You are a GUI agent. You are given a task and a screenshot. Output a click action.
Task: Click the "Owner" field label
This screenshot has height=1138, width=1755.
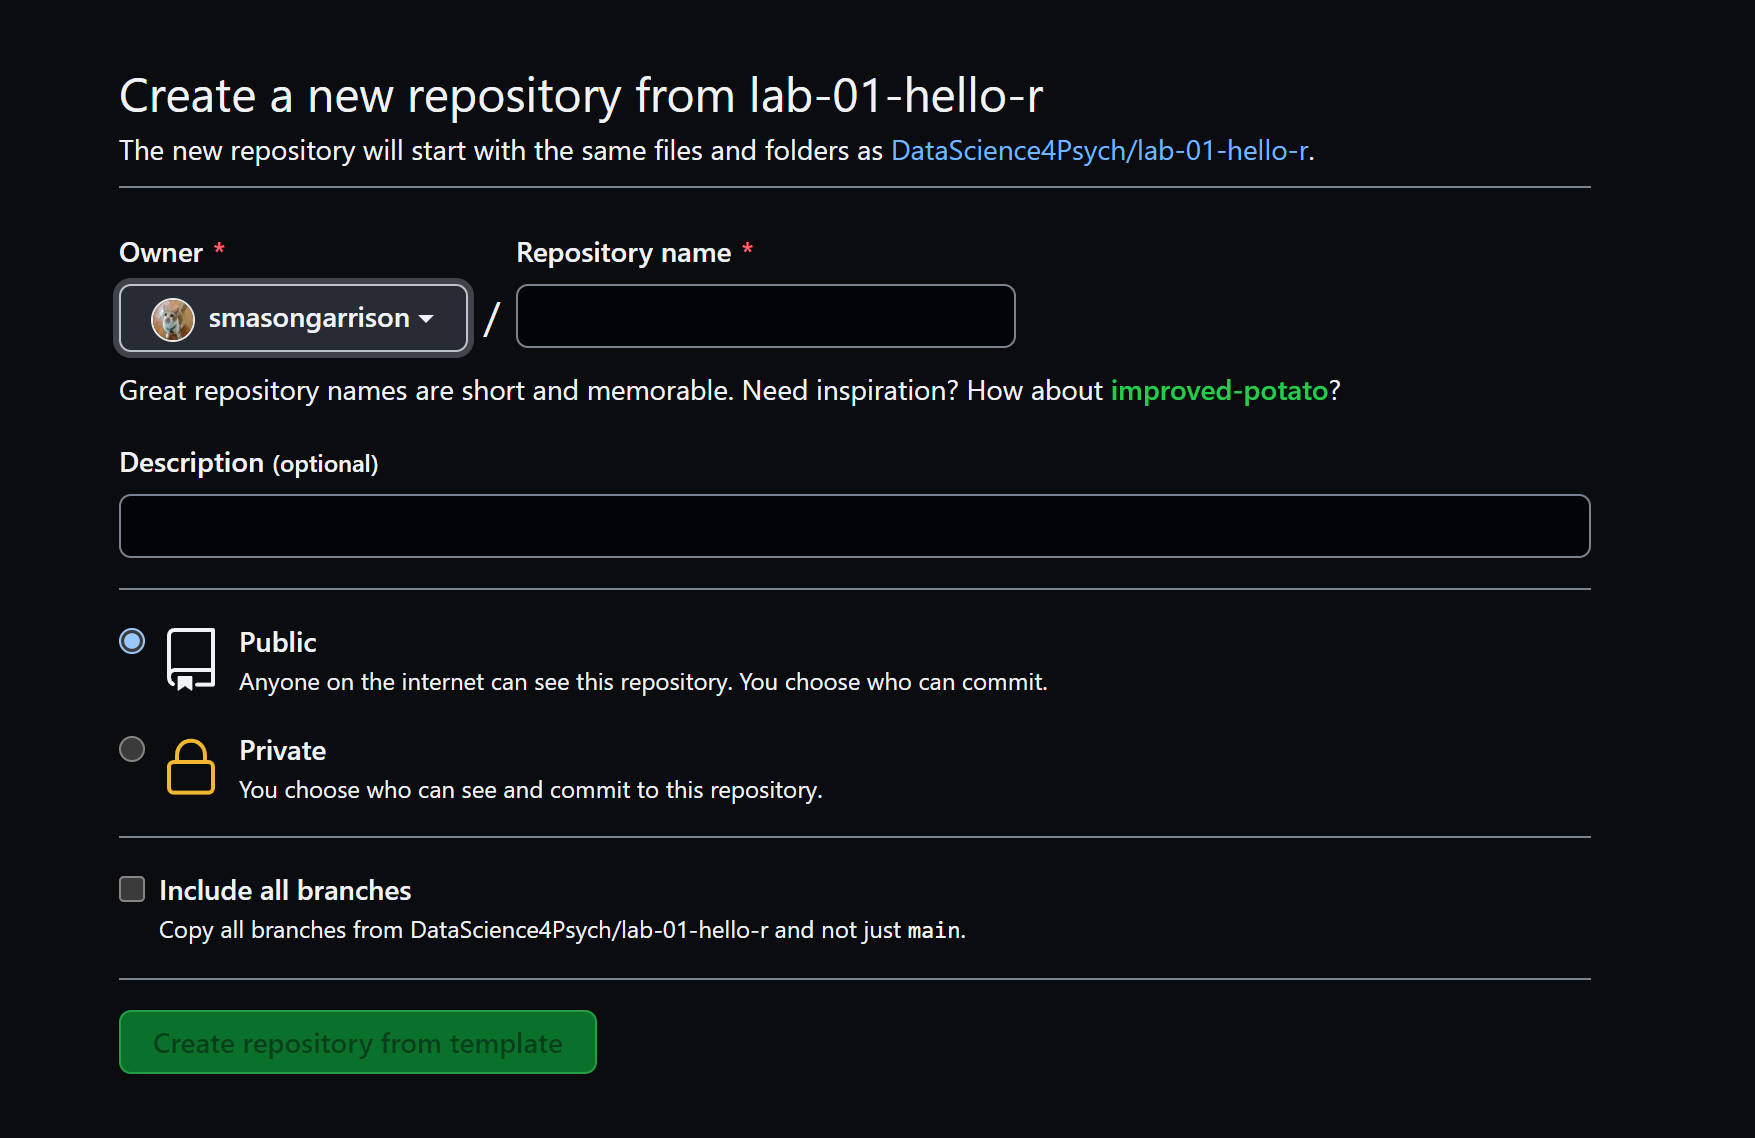point(161,253)
